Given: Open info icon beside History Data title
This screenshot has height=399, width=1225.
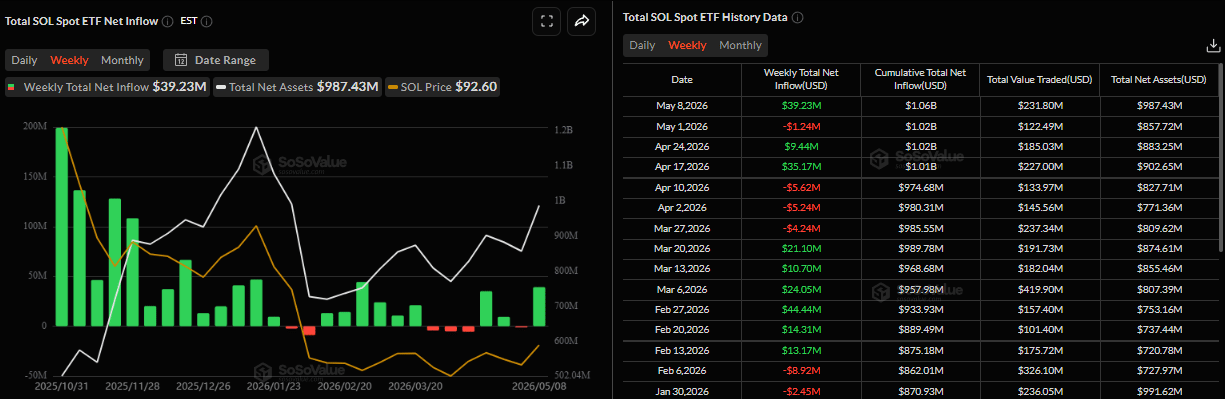Looking at the screenshot, I should (798, 17).
